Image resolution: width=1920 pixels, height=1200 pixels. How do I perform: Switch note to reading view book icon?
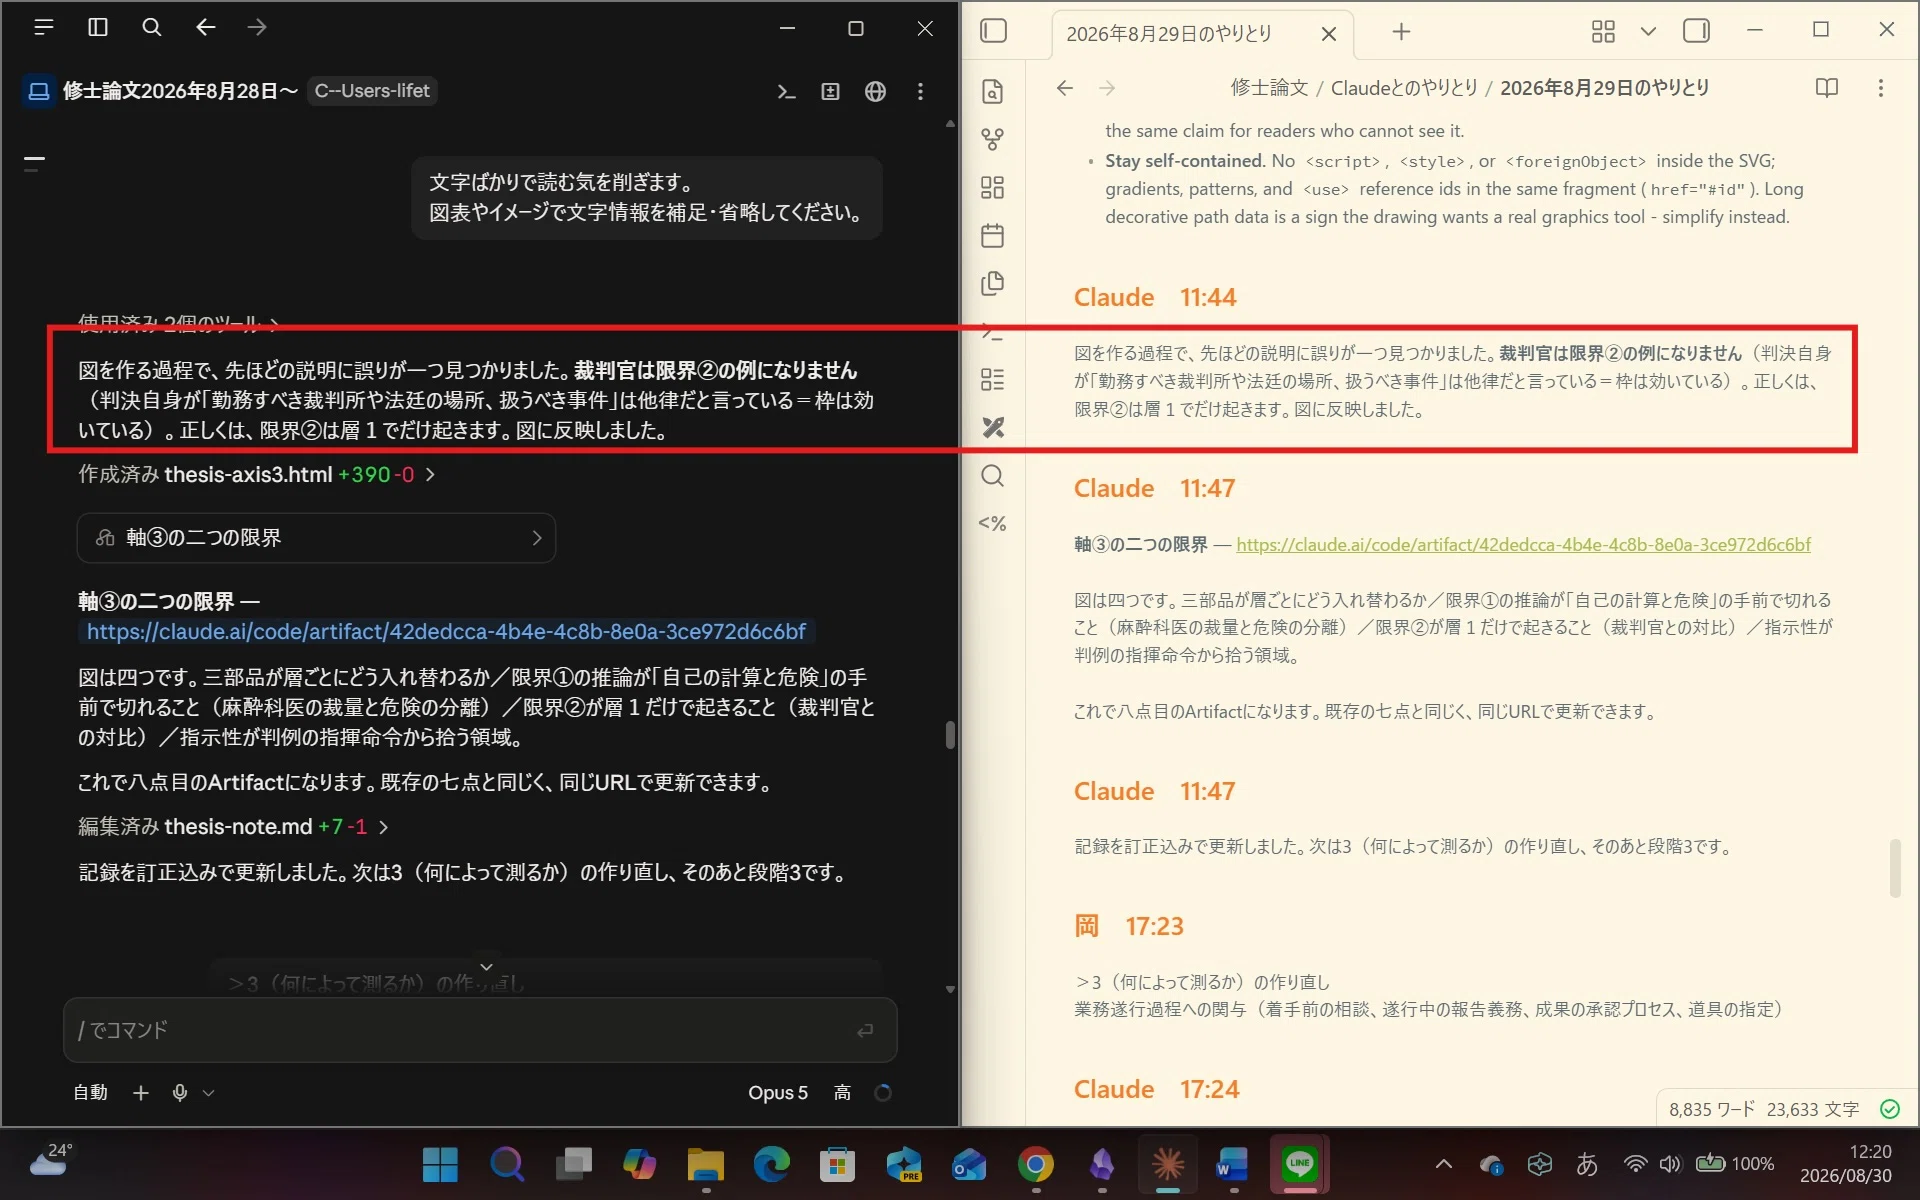coord(1826,88)
